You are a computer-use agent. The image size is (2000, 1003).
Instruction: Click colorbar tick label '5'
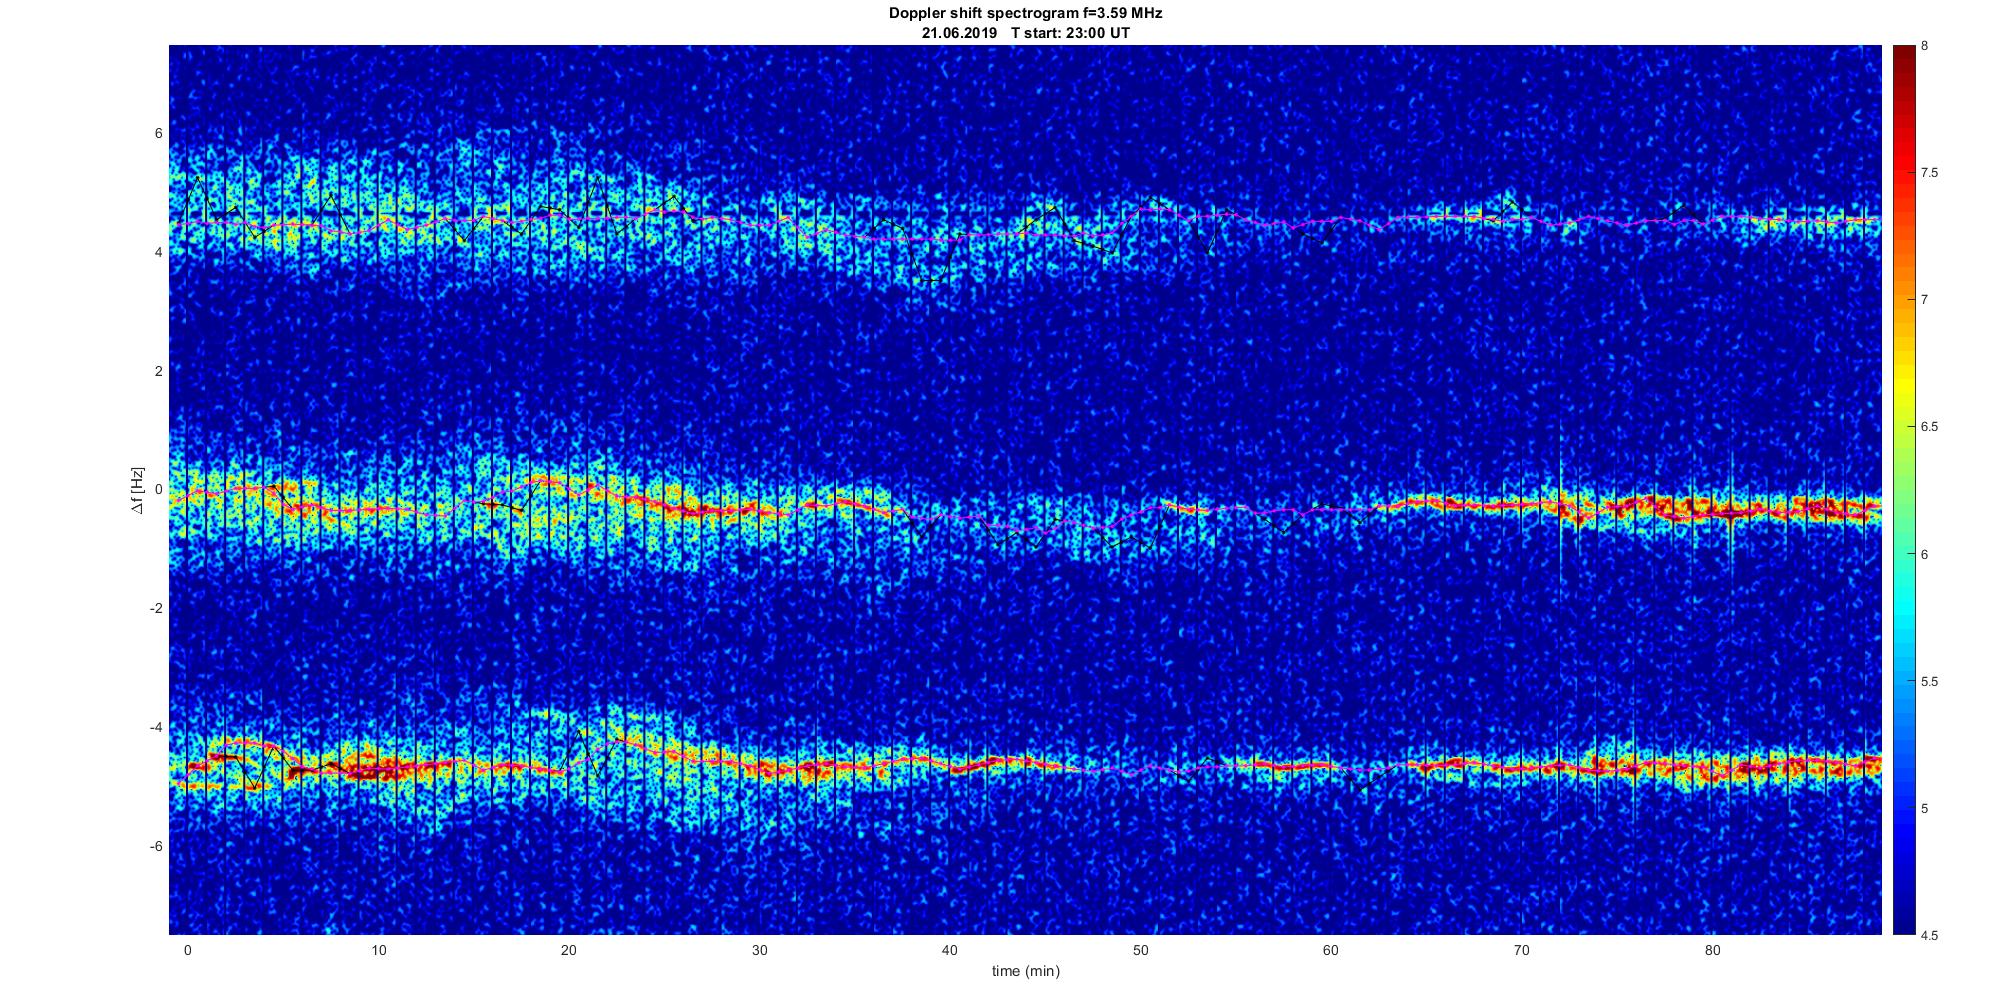pos(1925,808)
